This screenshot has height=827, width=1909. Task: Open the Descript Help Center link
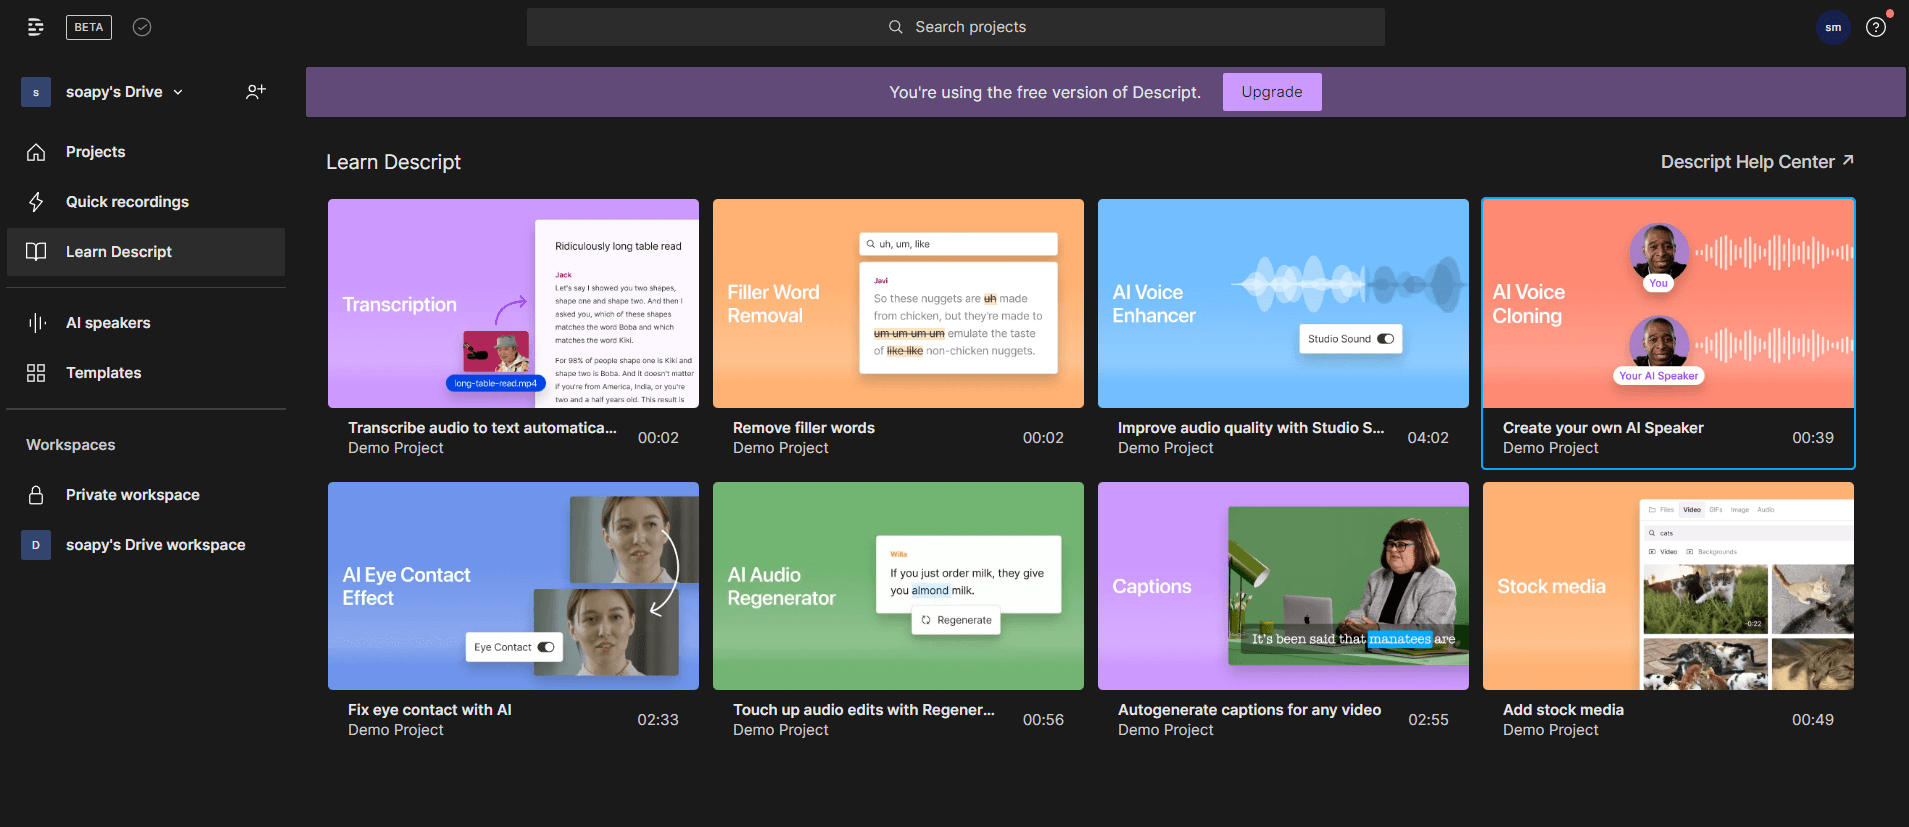pos(1757,162)
